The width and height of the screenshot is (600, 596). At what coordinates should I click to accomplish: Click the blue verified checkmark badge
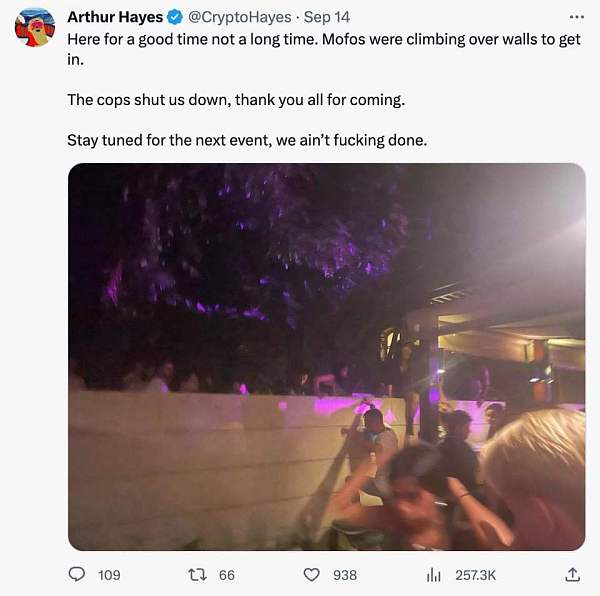(173, 17)
